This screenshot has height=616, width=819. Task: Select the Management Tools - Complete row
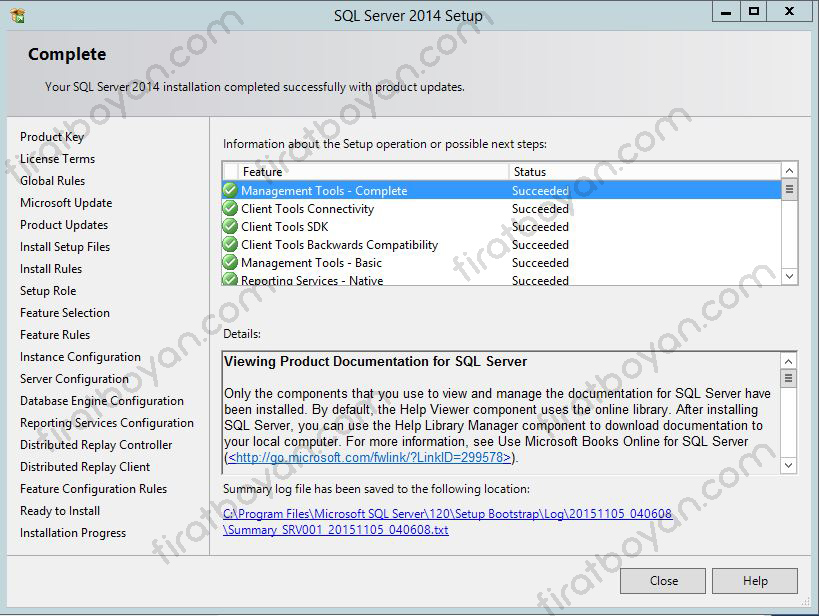click(x=501, y=190)
